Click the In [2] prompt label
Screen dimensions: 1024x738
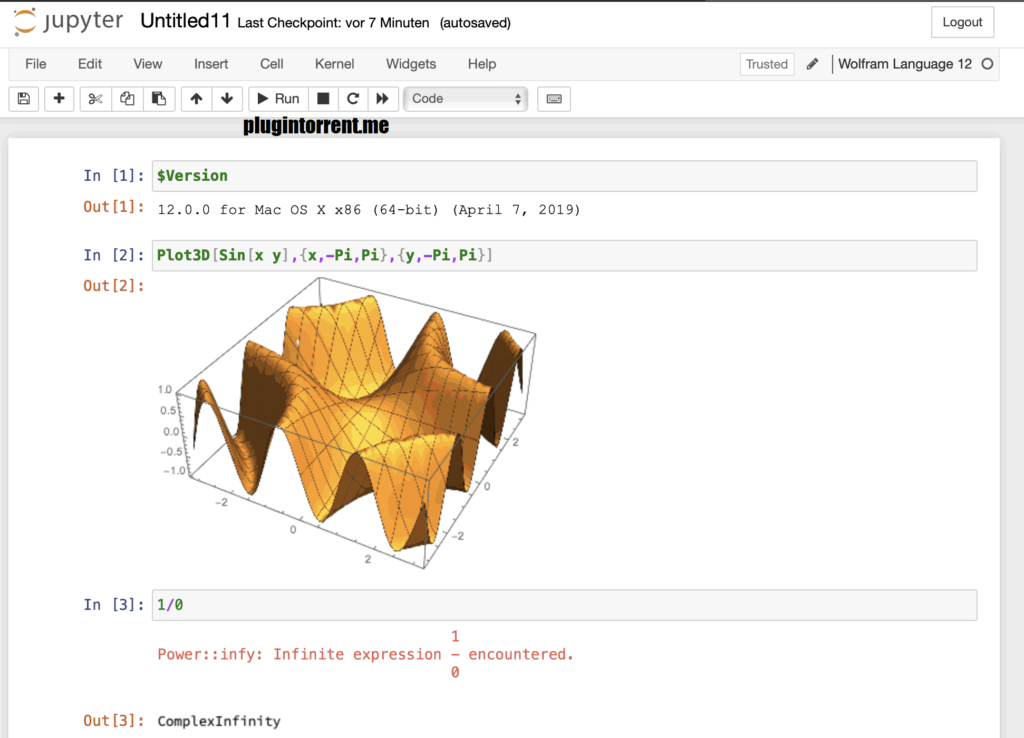(x=113, y=255)
